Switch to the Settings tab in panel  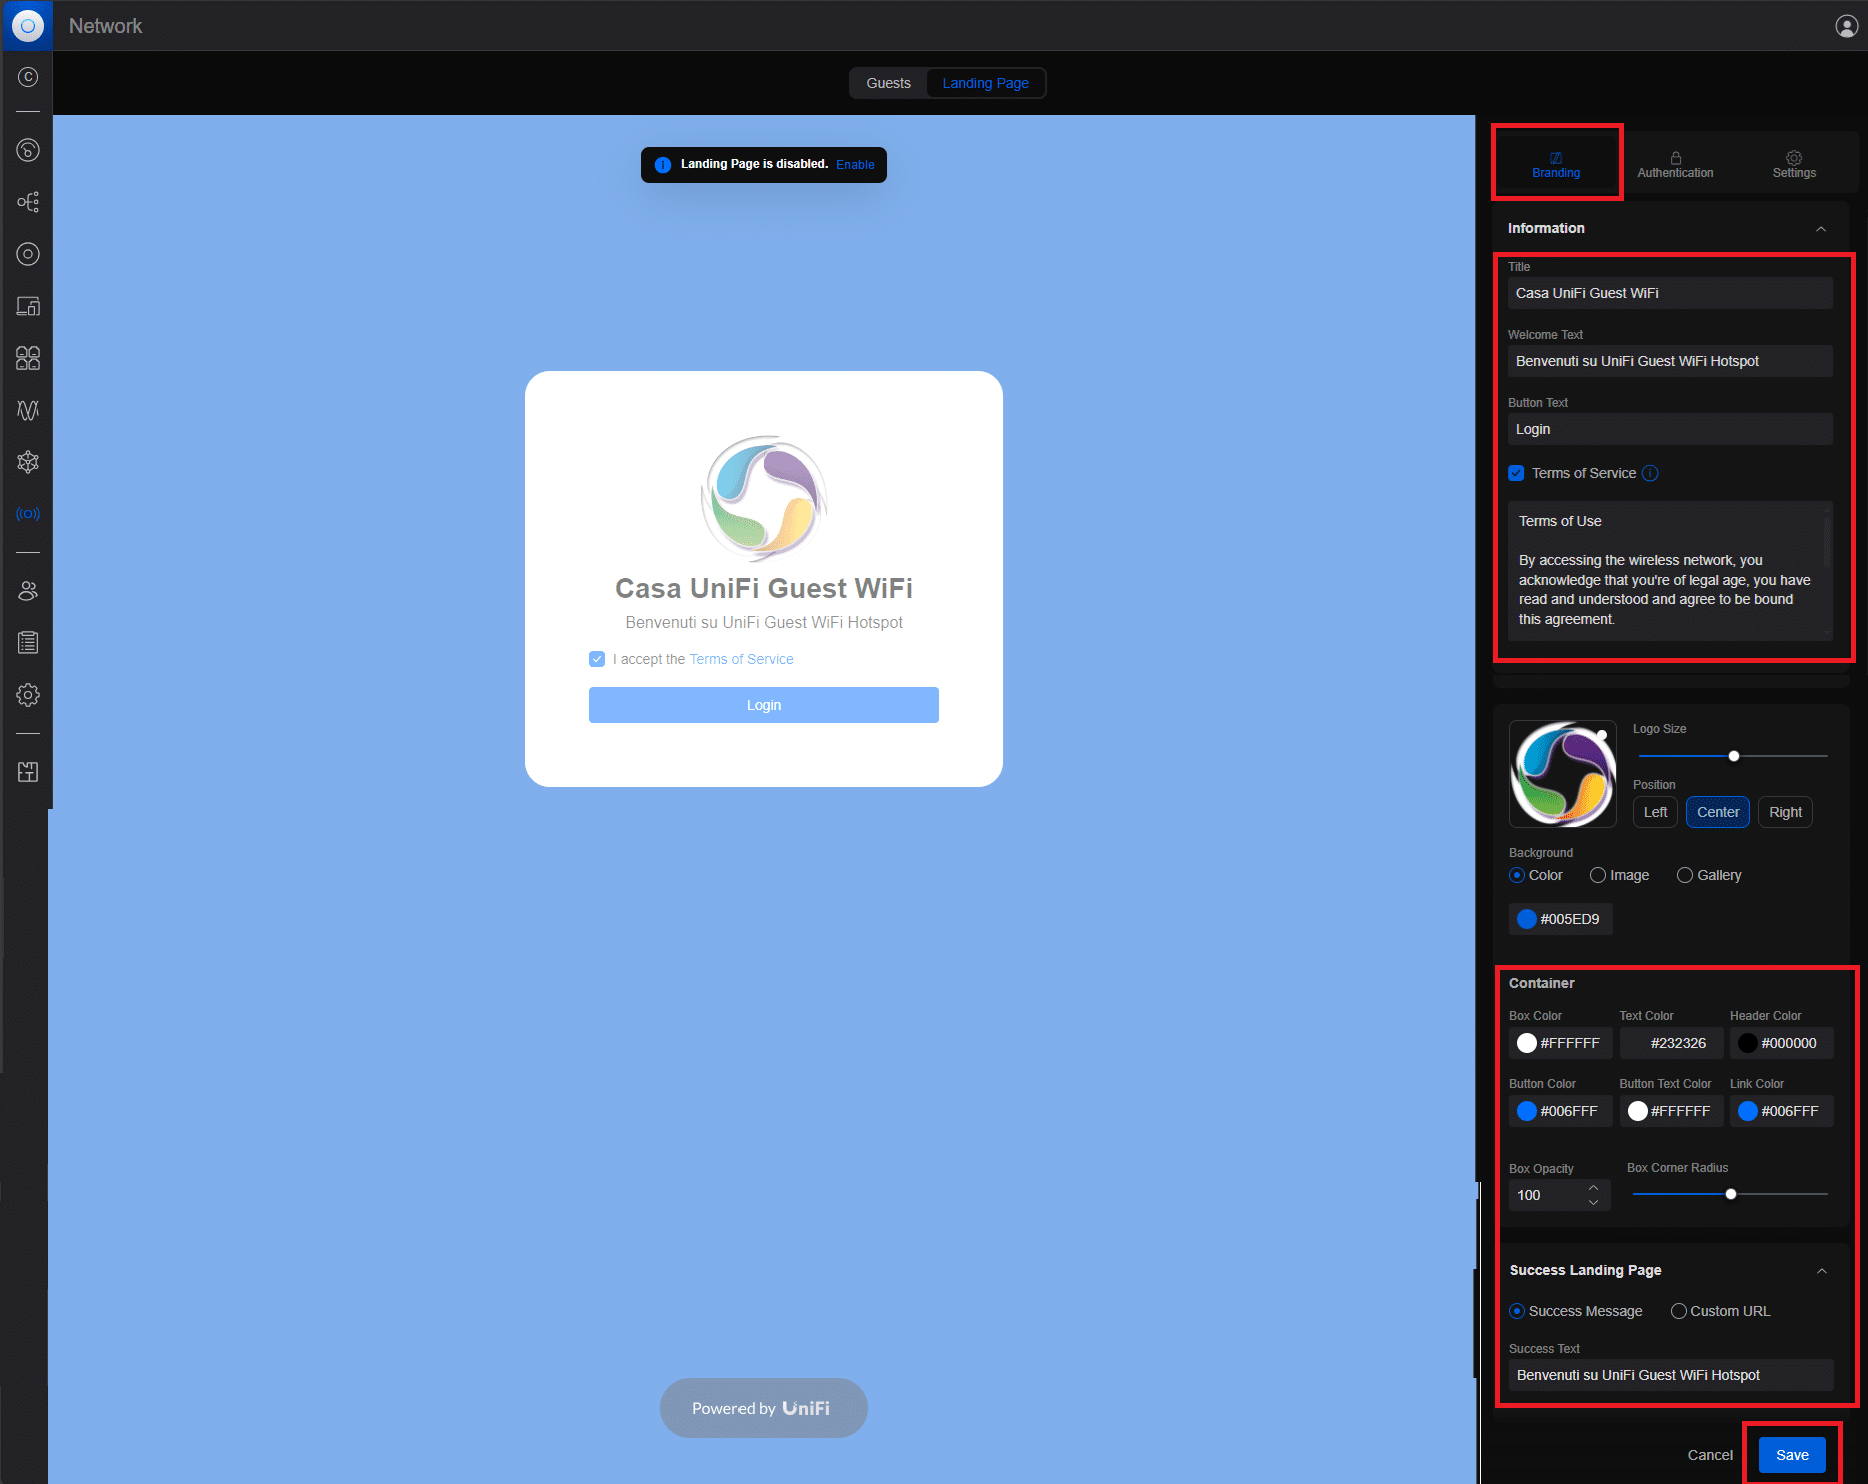pos(1794,164)
